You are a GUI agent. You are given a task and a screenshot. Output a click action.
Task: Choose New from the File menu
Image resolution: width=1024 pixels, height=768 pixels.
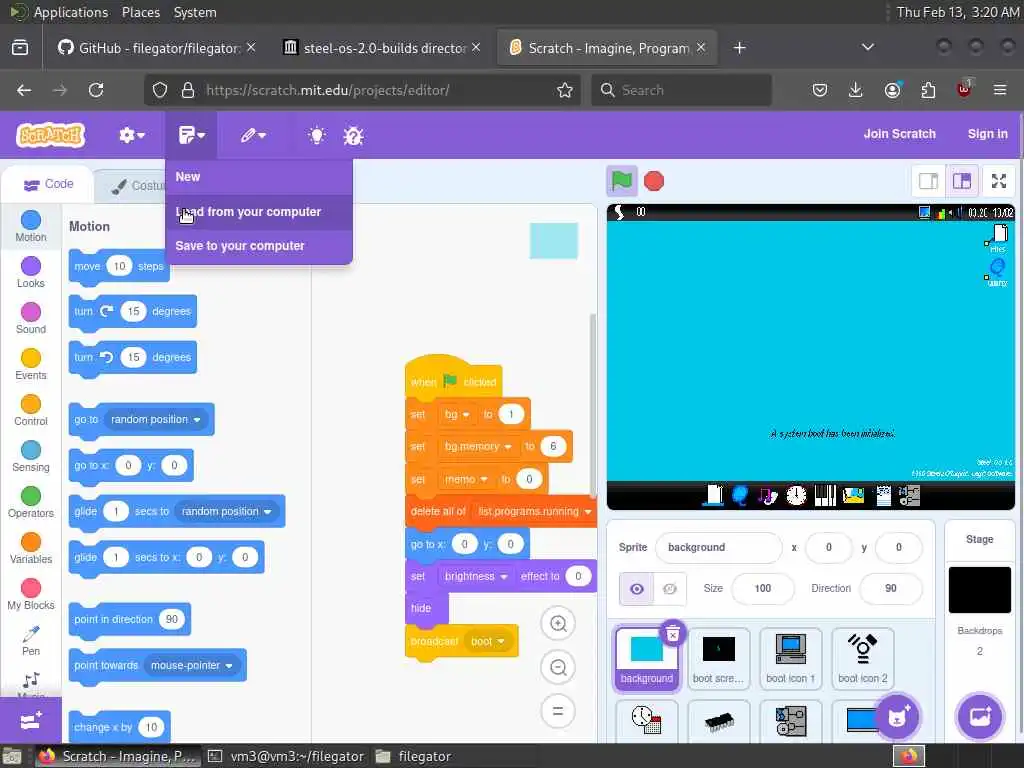tap(259, 177)
